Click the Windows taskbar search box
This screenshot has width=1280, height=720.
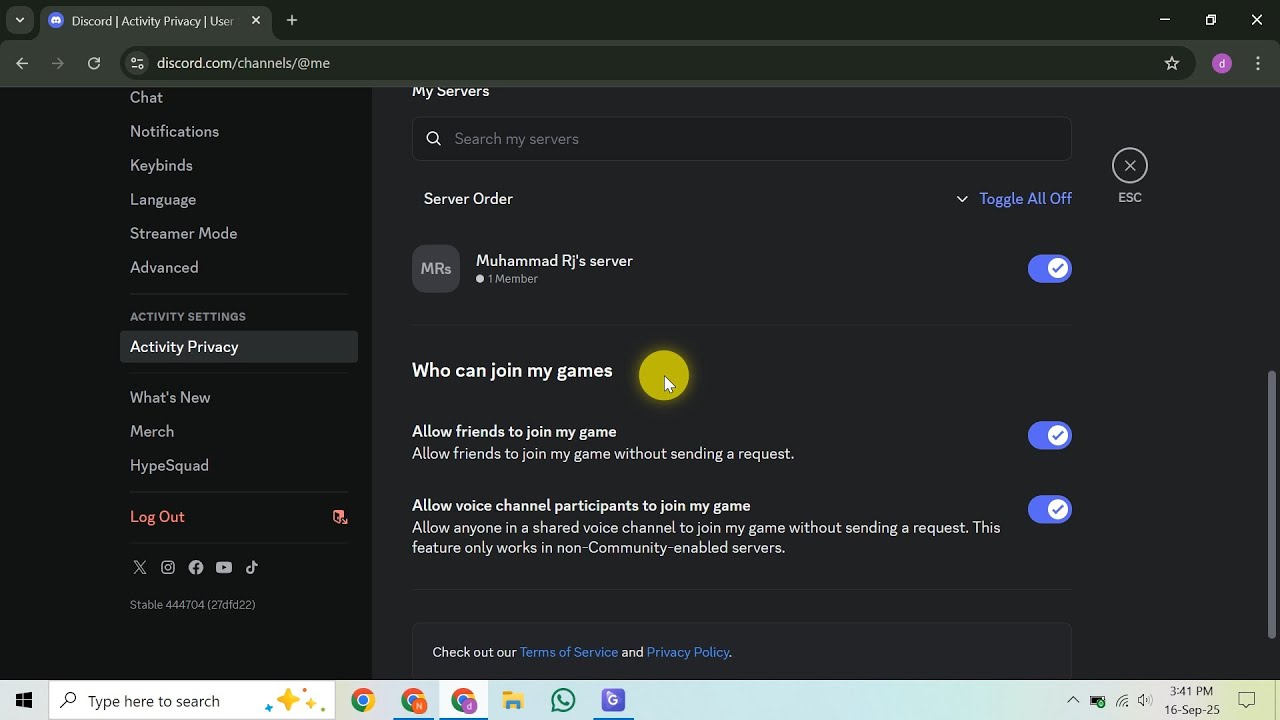190,701
